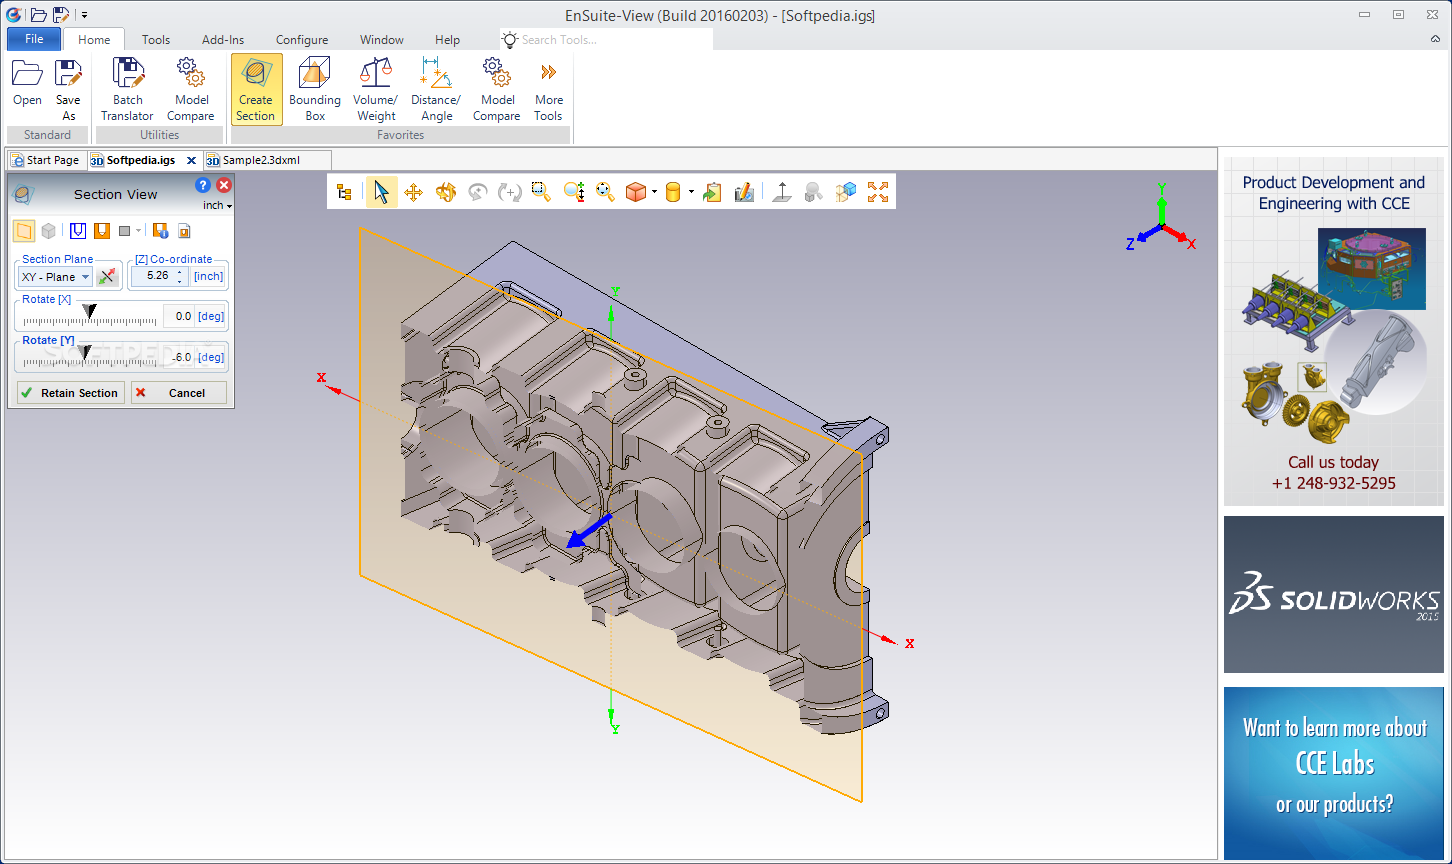This screenshot has height=864, width=1452.
Task: Open the File menu
Action: point(34,39)
